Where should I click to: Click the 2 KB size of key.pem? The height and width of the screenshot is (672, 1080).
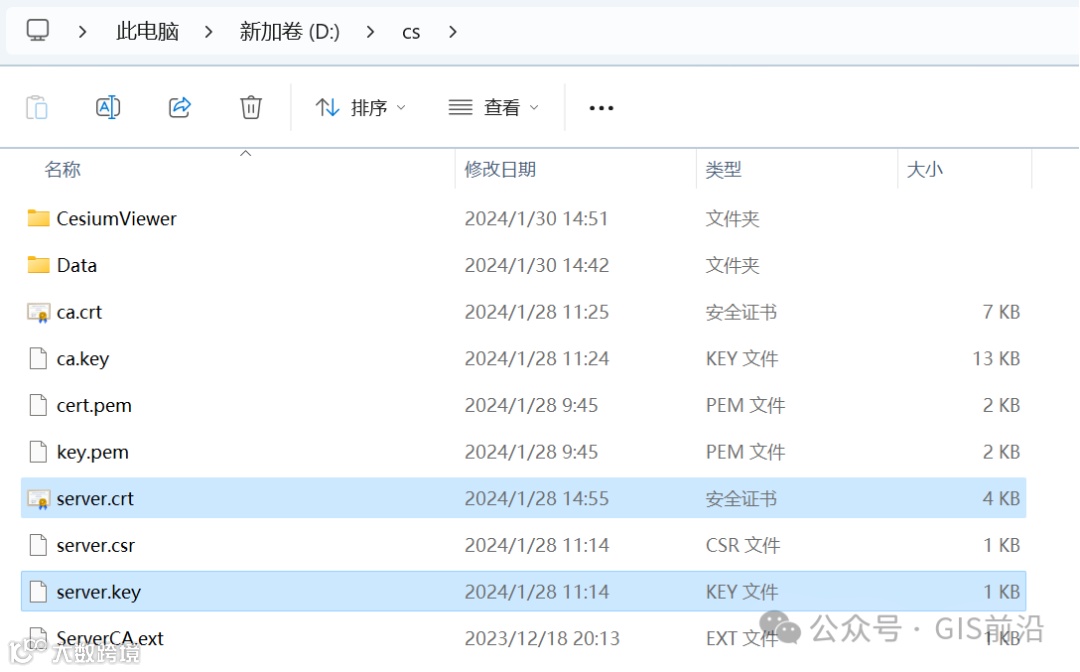(1001, 452)
